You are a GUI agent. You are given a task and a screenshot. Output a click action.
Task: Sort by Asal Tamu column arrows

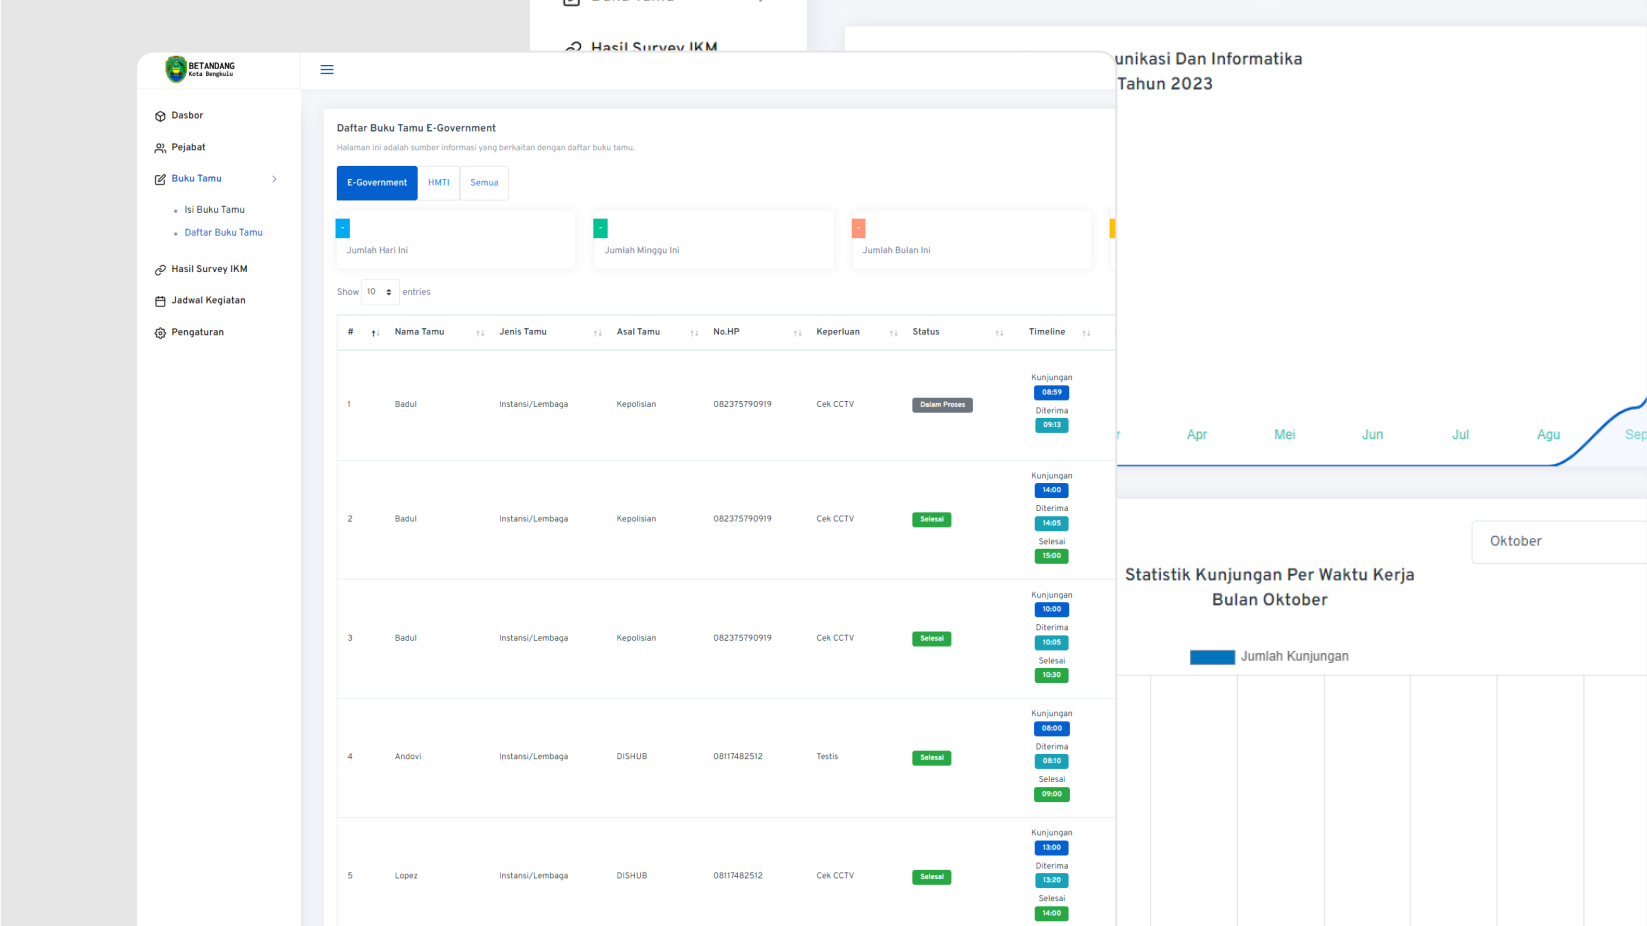tap(694, 333)
